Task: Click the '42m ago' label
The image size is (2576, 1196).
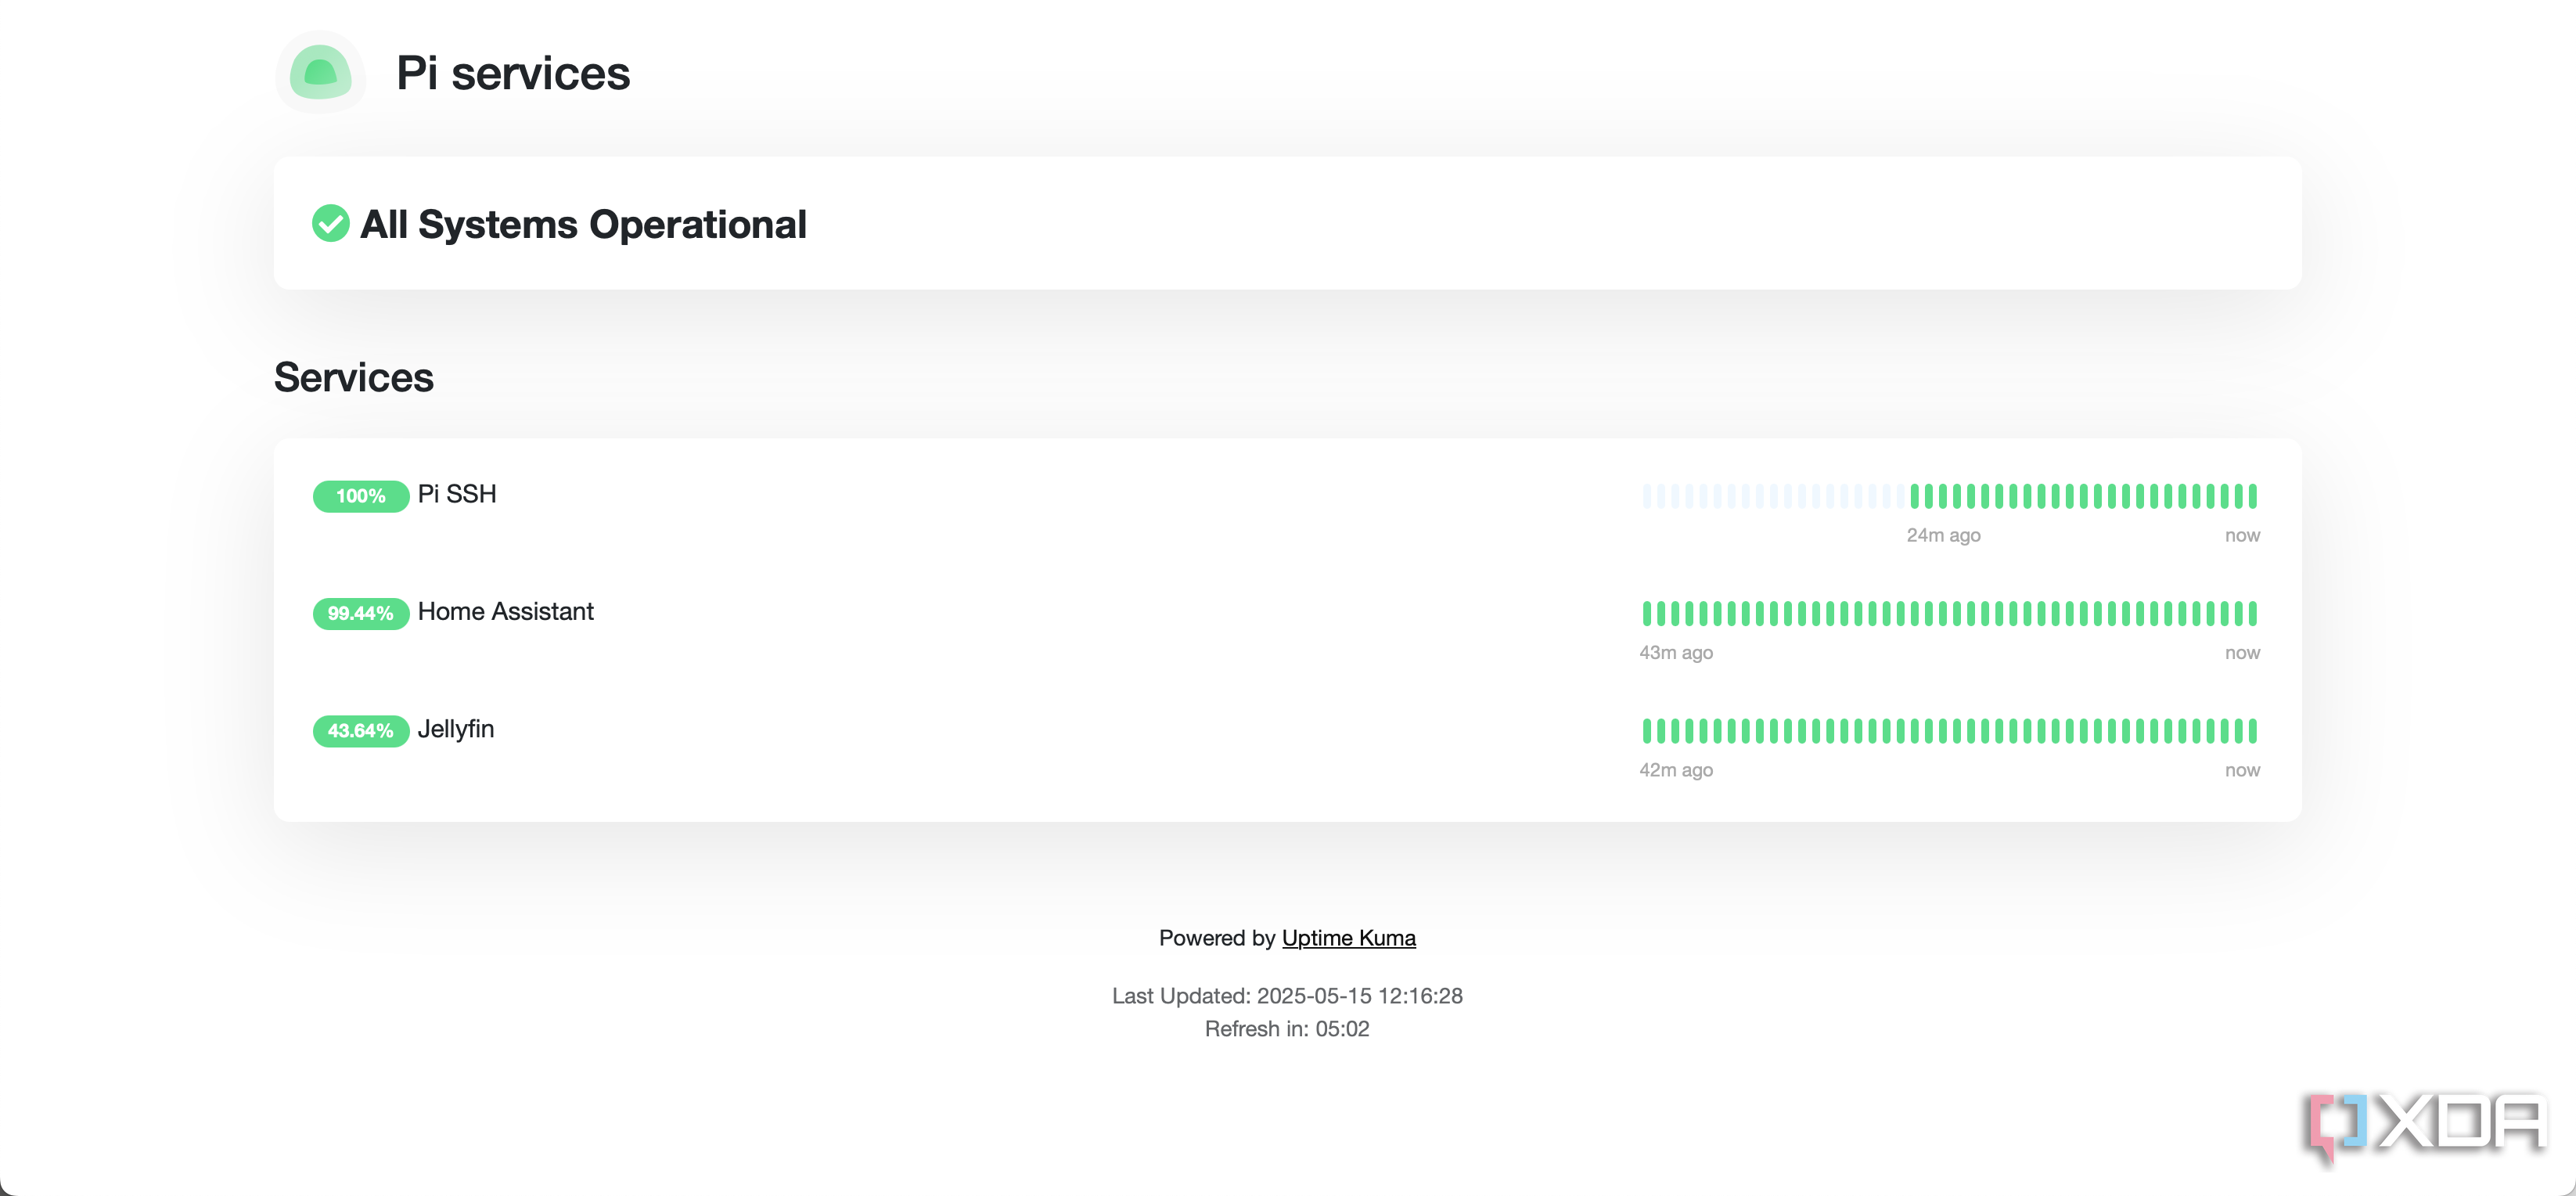Action: pyautogui.click(x=1676, y=770)
